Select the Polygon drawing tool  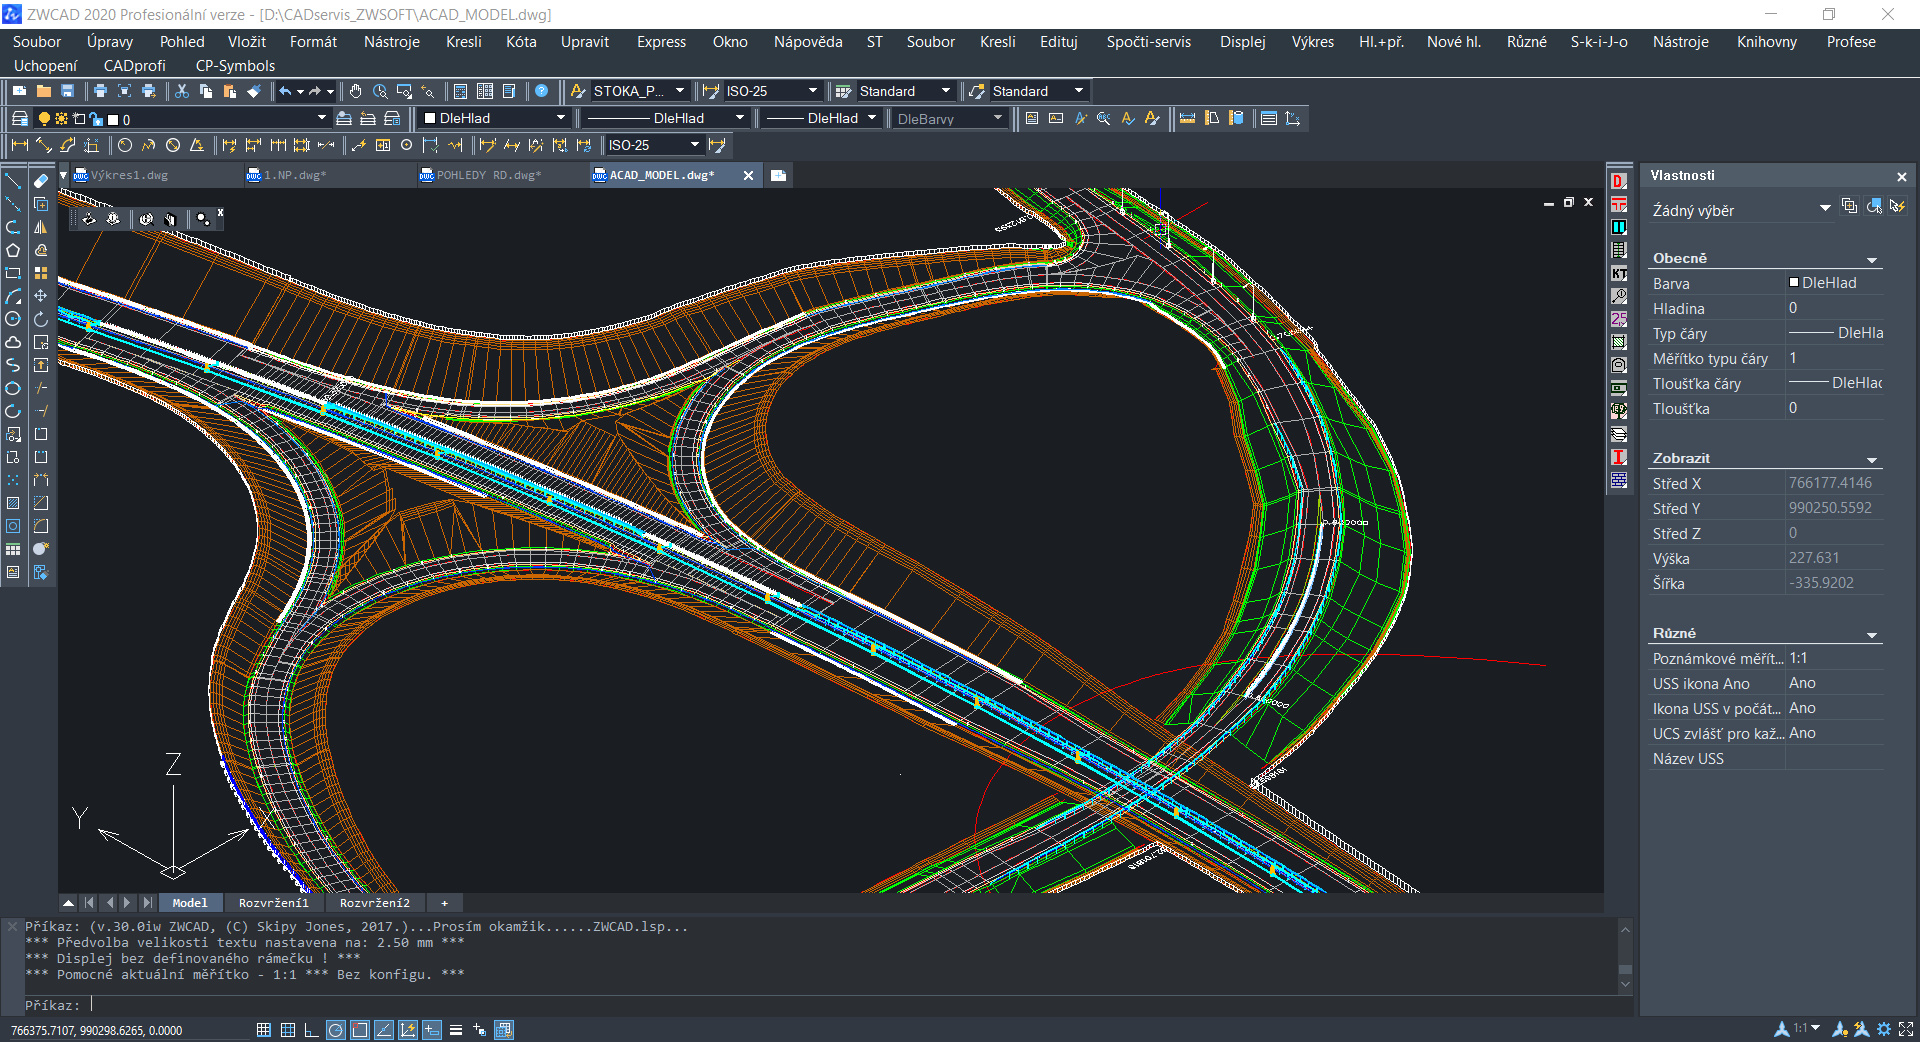click(x=13, y=250)
